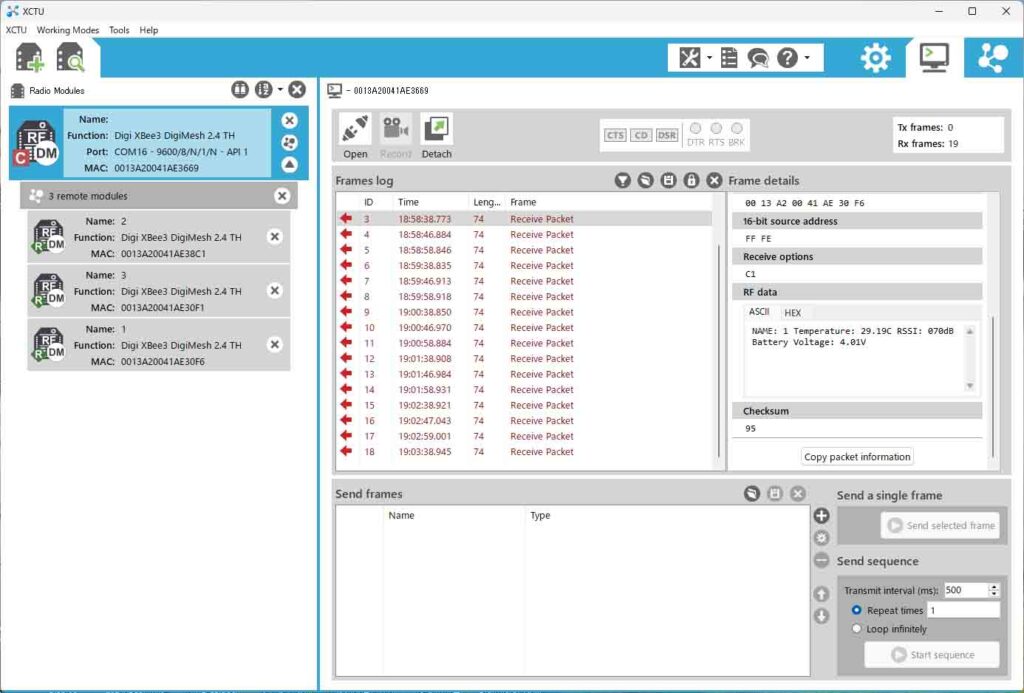Switch RF data view to HEX tab
This screenshot has width=1024, height=693.
tap(792, 313)
